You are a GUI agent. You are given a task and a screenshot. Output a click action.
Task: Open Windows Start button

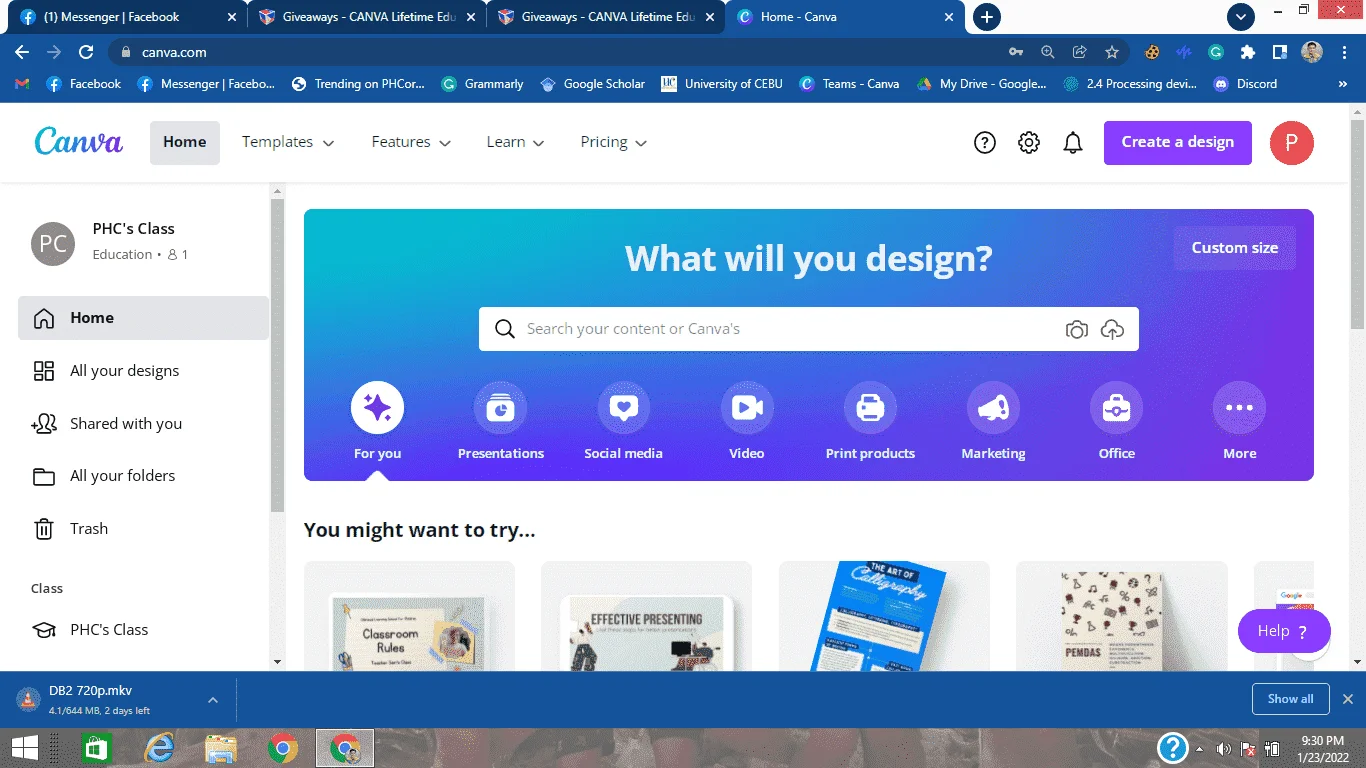pos(24,748)
